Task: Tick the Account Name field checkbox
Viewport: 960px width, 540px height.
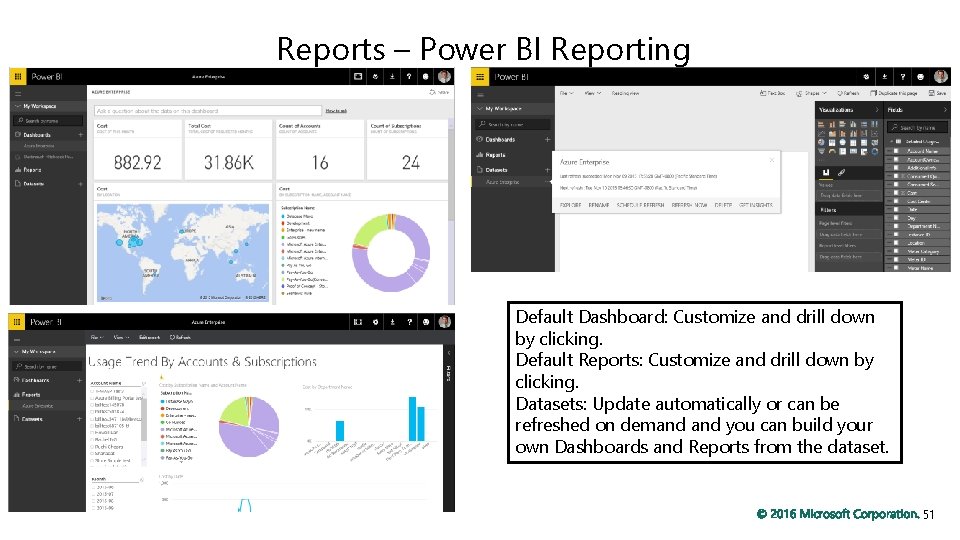Action: coord(896,151)
